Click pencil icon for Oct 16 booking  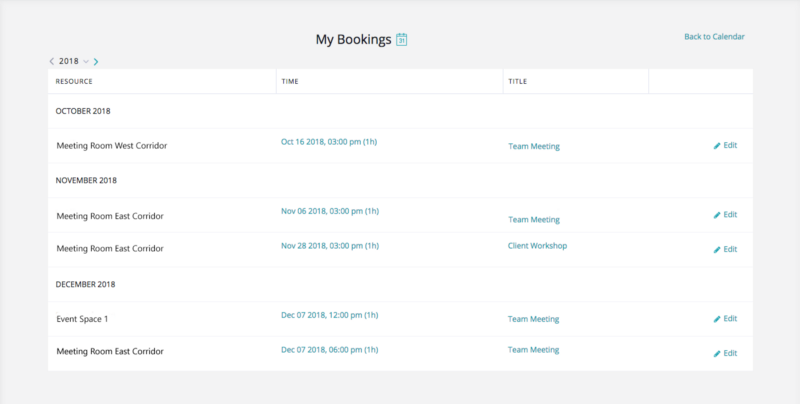[717, 146]
